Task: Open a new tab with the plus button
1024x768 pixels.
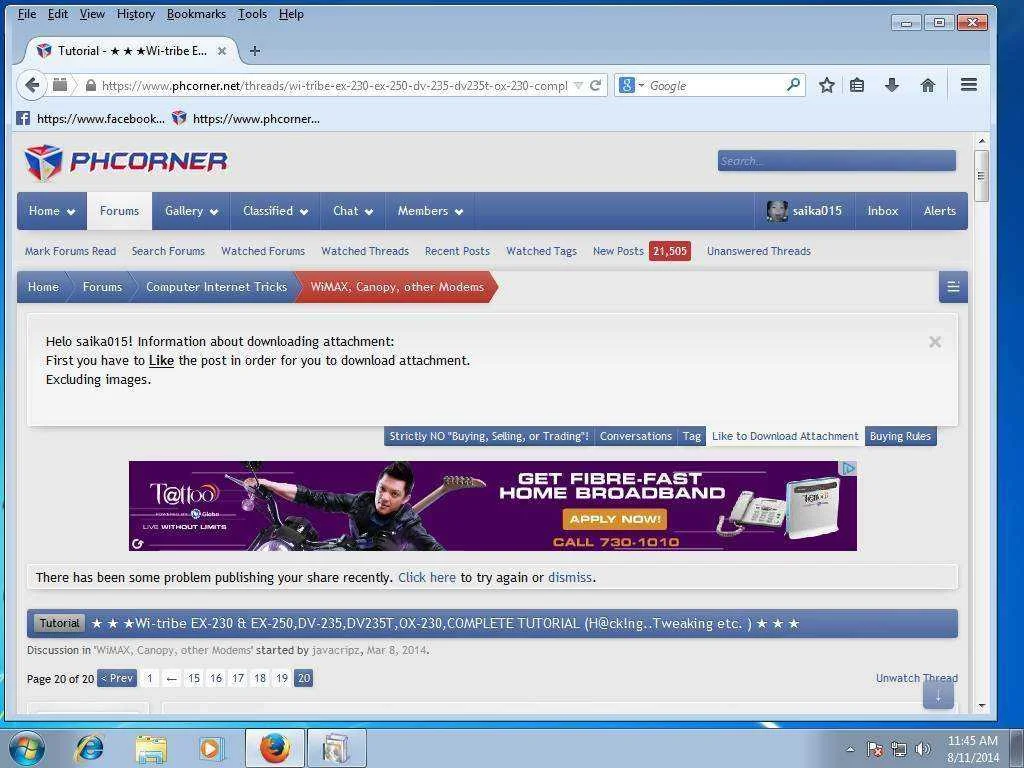Action: click(255, 51)
